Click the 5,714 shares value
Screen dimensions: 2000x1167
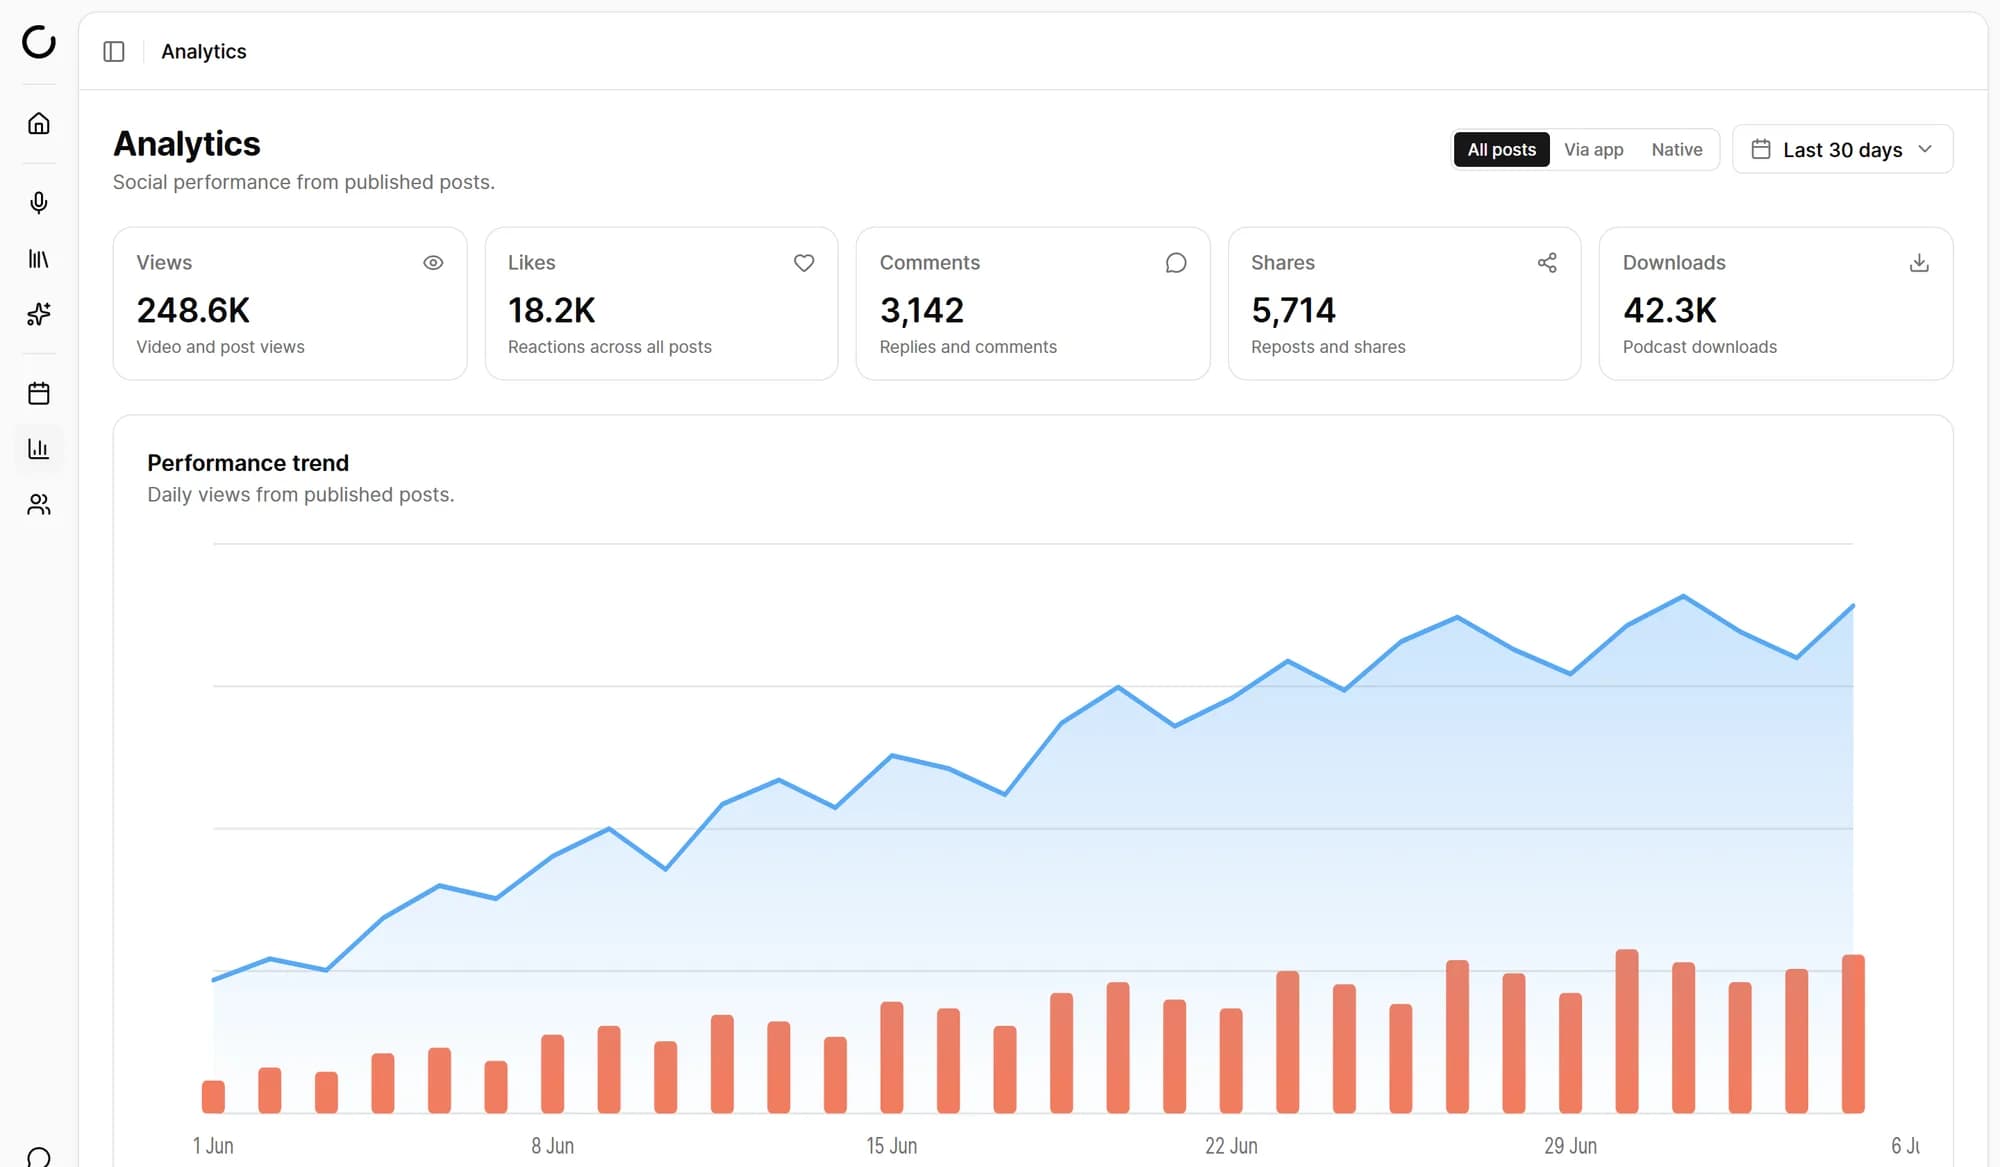1293,310
